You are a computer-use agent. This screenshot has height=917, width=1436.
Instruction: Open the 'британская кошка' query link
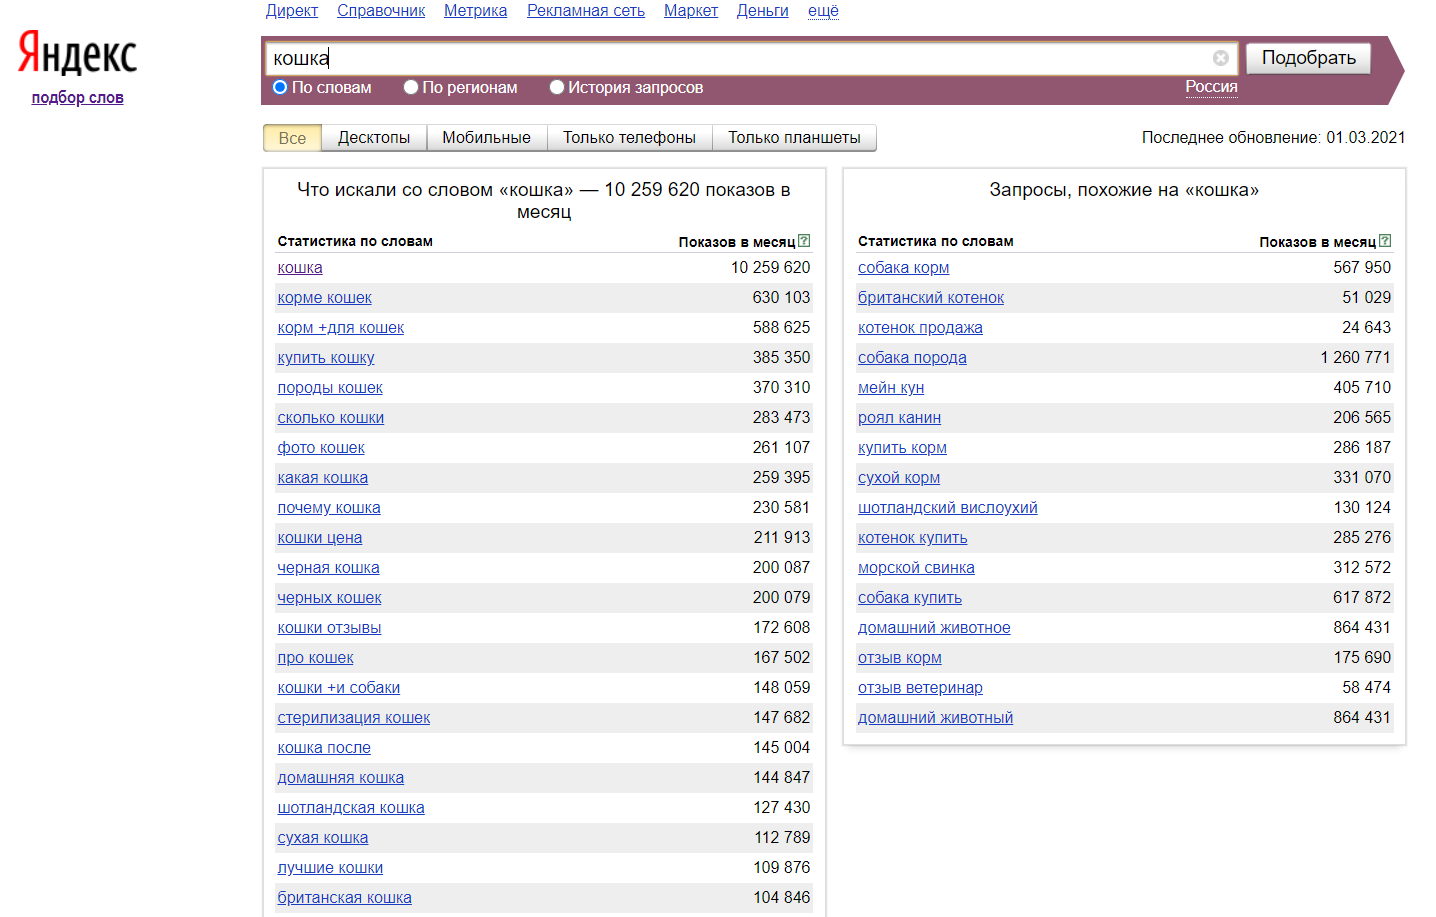coord(344,898)
